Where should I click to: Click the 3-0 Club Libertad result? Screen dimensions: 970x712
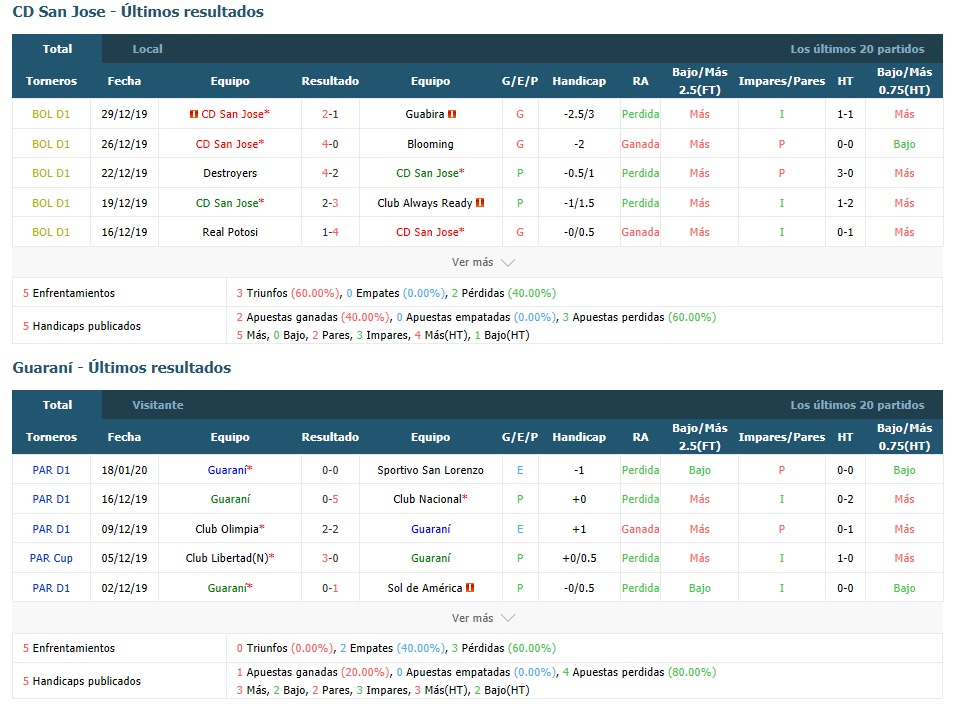[x=330, y=558]
